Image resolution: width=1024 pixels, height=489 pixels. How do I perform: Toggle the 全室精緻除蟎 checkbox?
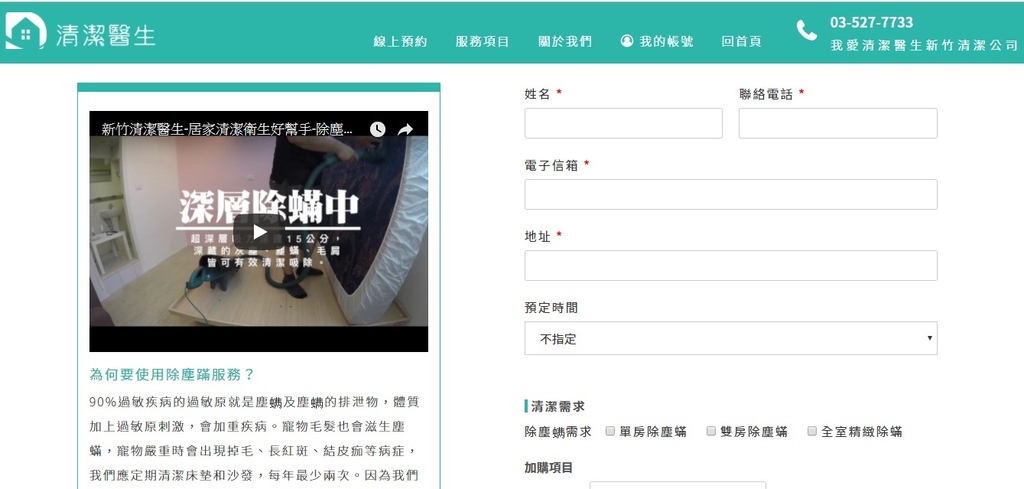coord(811,431)
